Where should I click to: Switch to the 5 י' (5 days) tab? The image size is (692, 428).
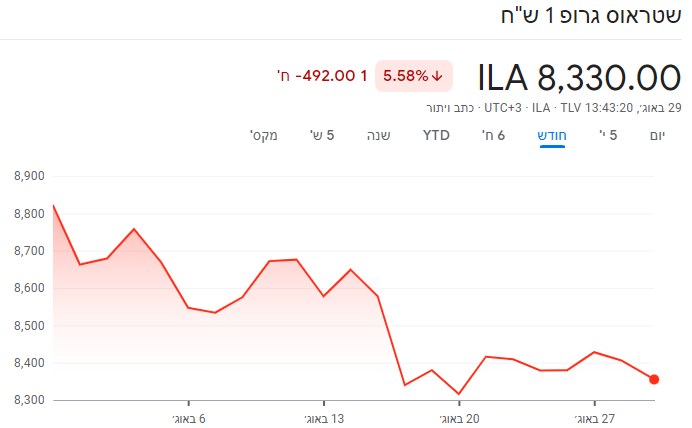[607, 134]
